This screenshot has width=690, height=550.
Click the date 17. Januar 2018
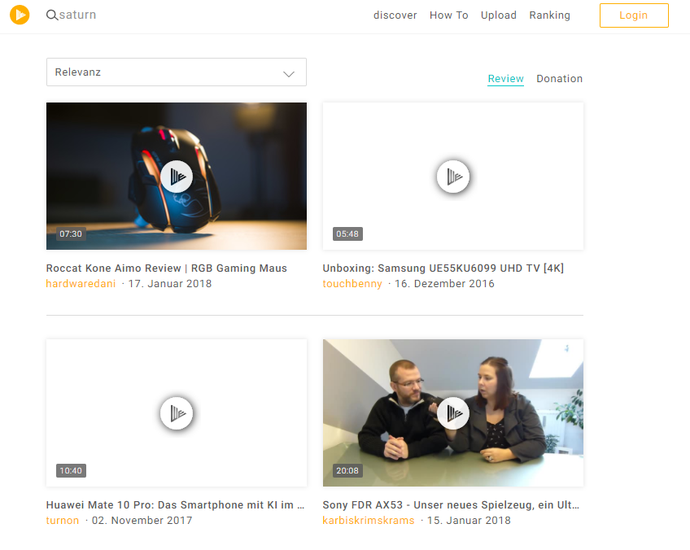pyautogui.click(x=170, y=284)
